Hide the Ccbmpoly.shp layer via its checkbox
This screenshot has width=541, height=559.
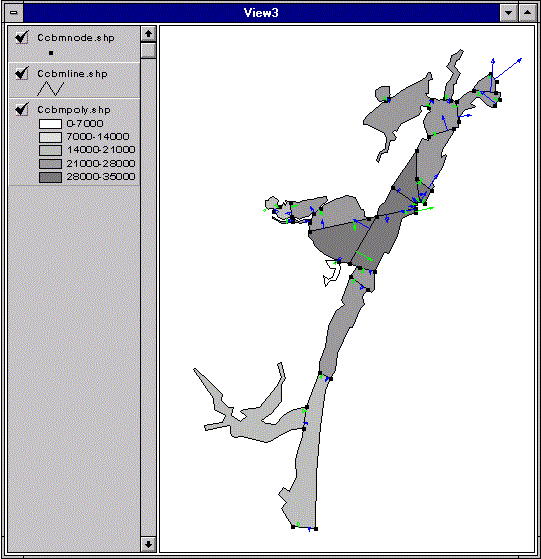(x=21, y=109)
